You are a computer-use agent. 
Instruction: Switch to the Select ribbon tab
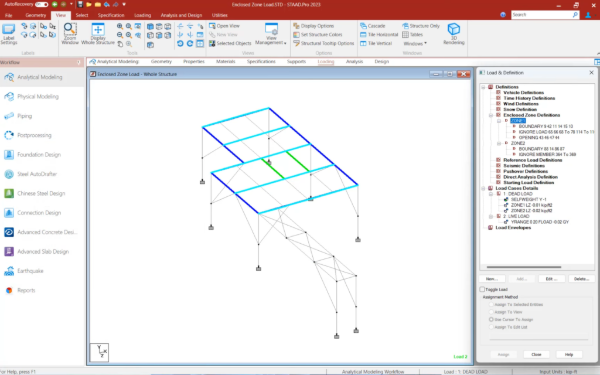(x=82, y=15)
